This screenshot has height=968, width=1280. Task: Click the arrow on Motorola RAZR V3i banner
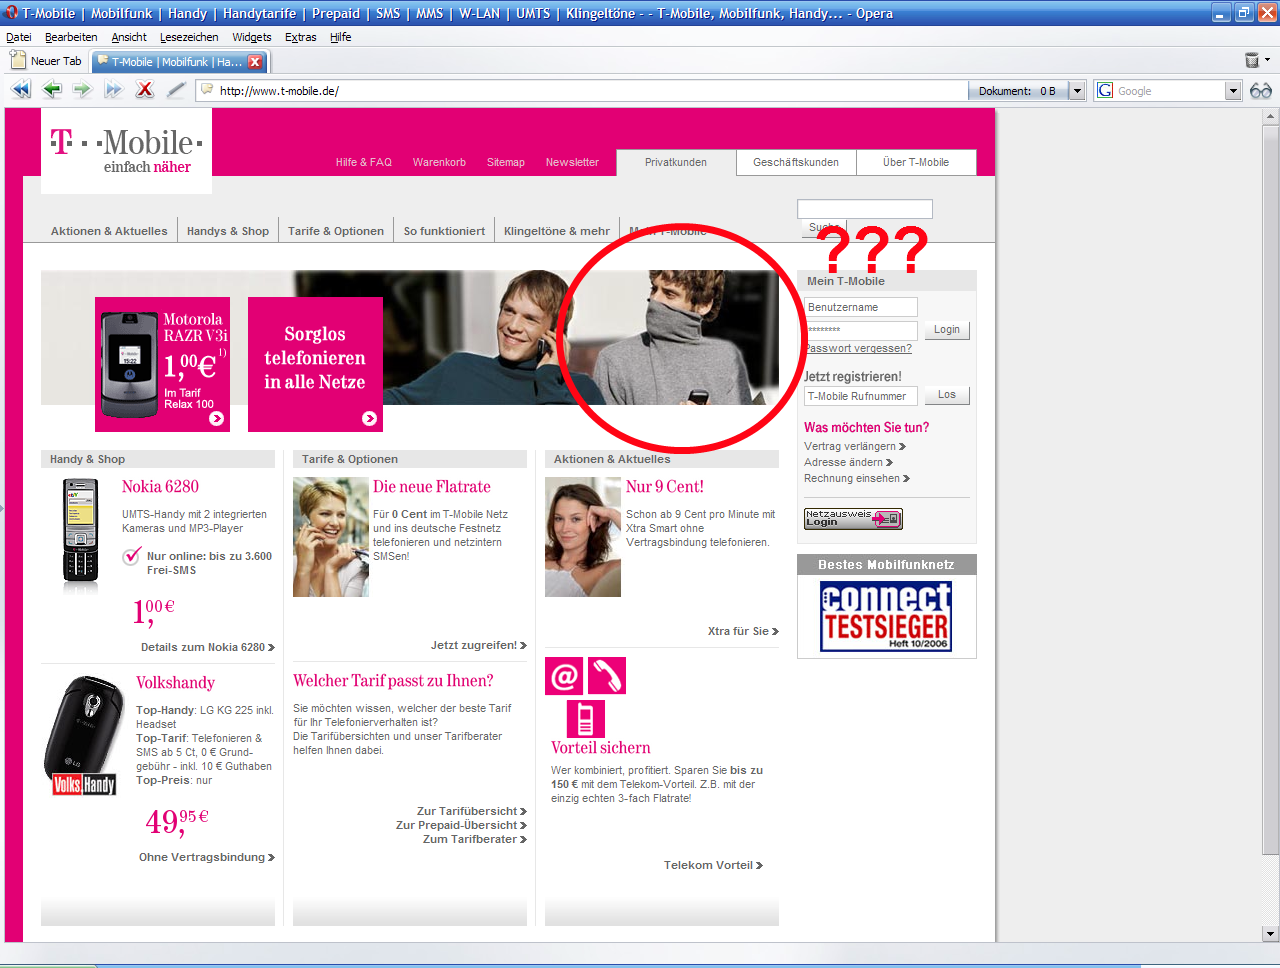click(x=216, y=419)
